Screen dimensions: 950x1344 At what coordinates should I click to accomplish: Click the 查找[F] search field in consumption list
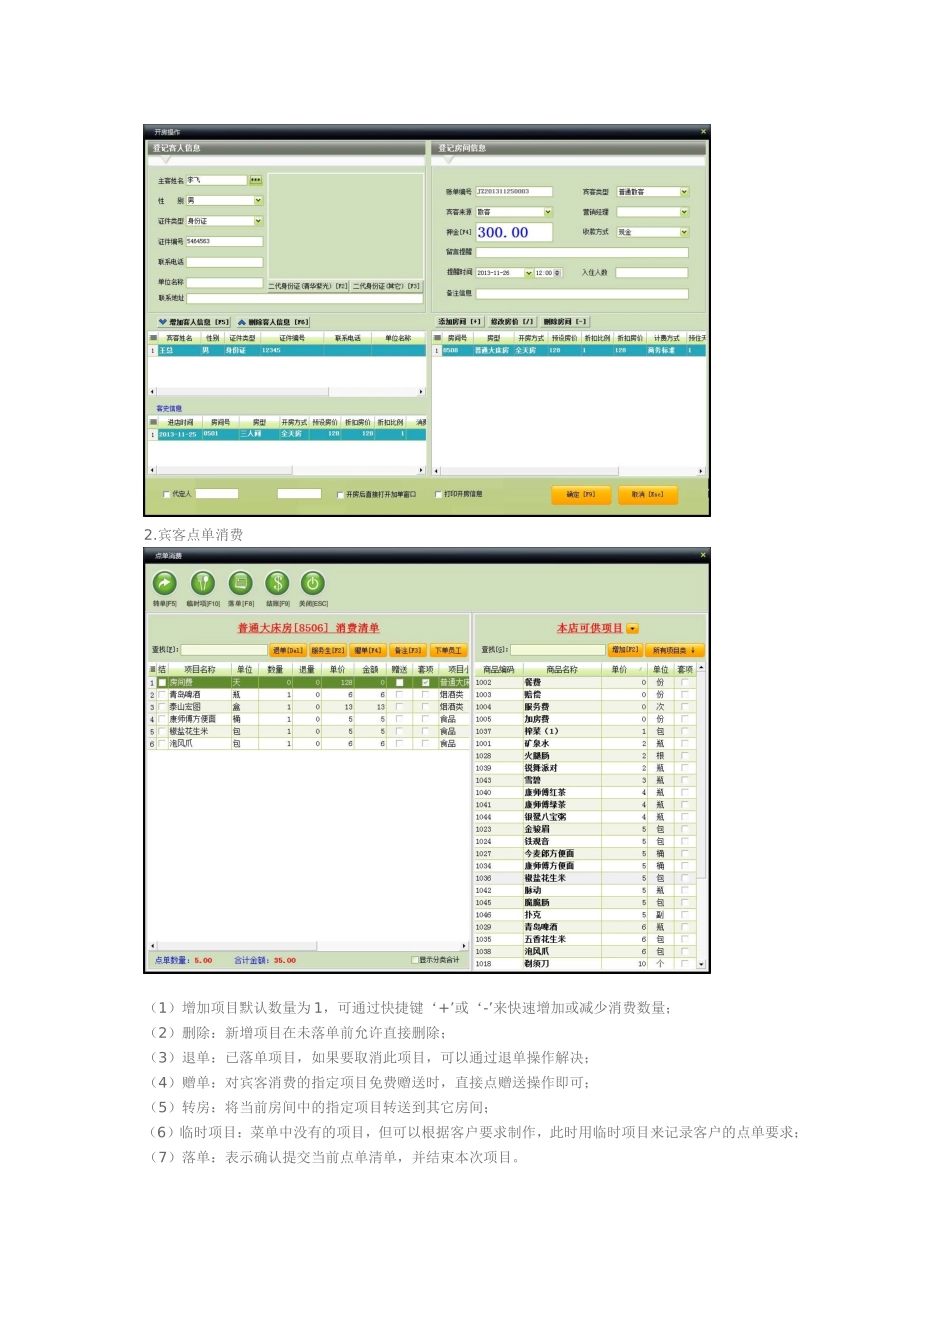point(223,650)
